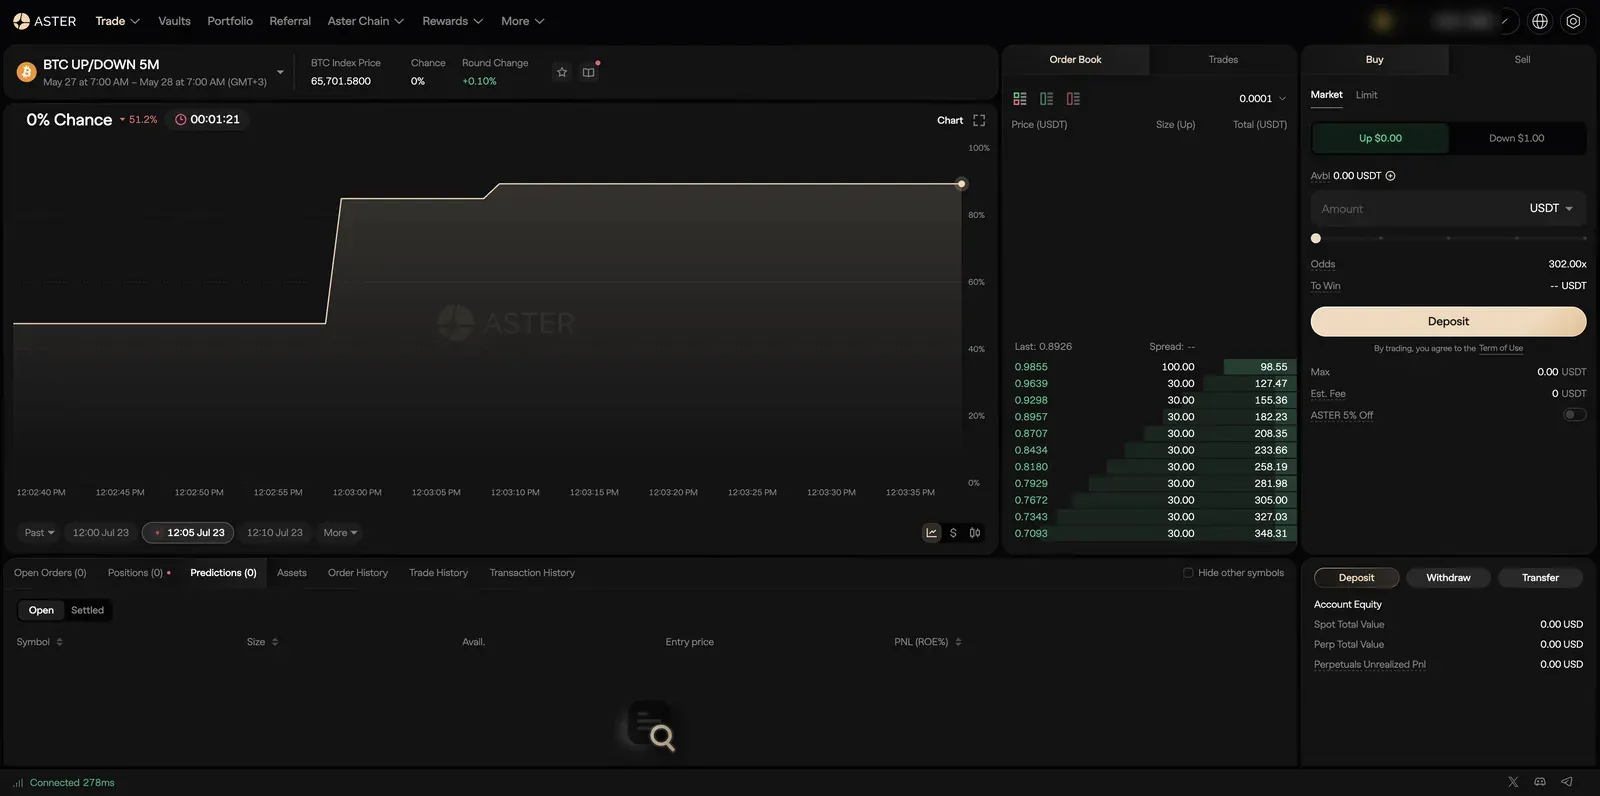
Task: Sort predictions by PNL (ROE%) arrows
Action: pyautogui.click(x=958, y=642)
